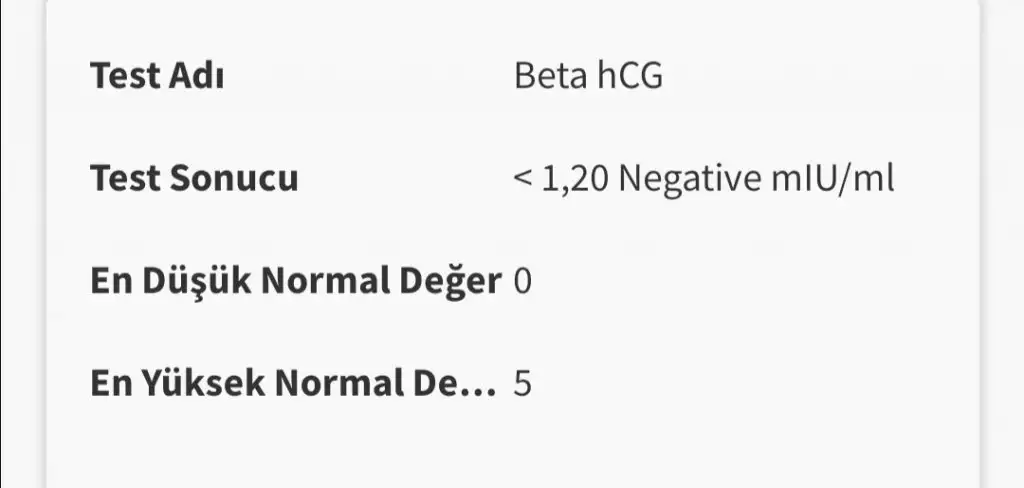Select the highest normal value 5
Screen dimensions: 1024x488
click(522, 384)
